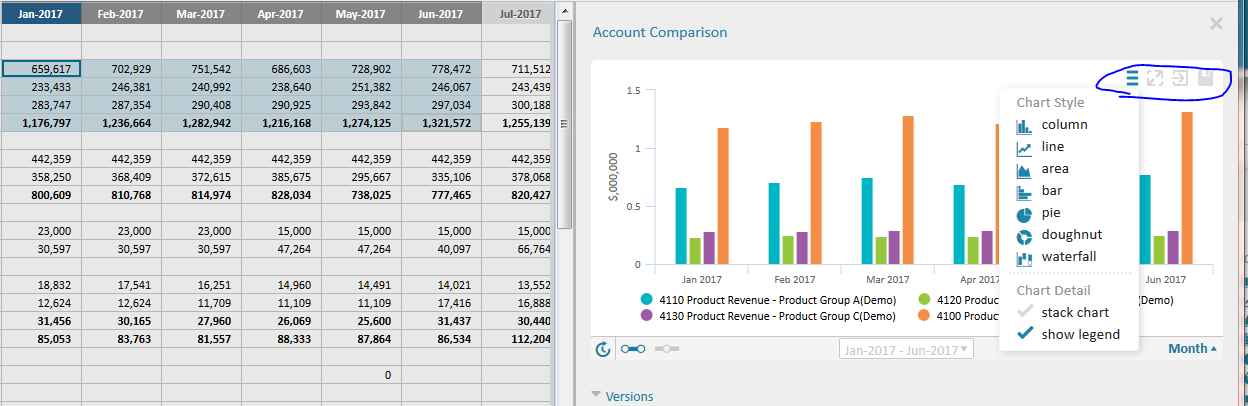
Task: Select cell with value 751,542
Action: coord(201,69)
